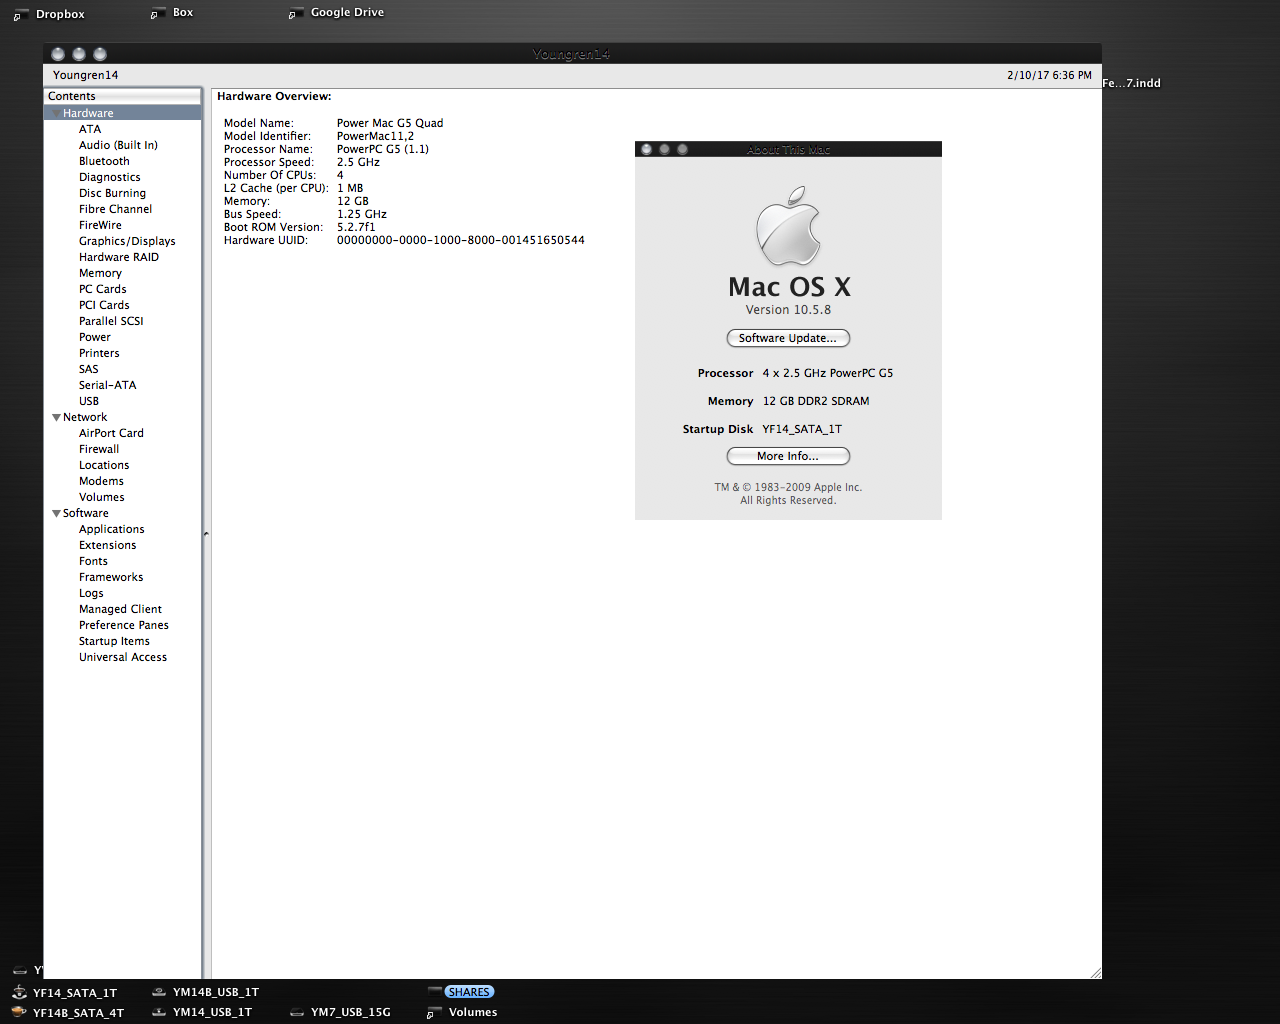
Task: Select Disc Burning entry
Action: click(112, 193)
